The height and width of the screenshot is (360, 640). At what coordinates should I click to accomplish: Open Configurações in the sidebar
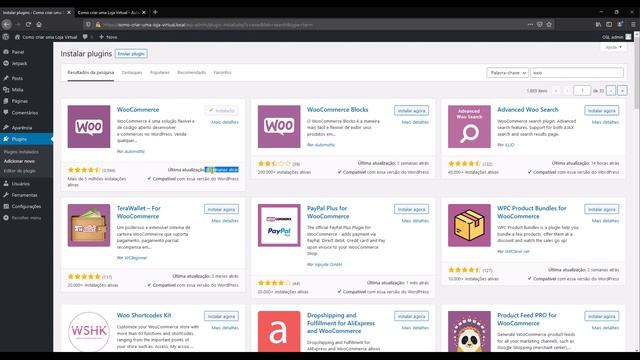[x=26, y=207]
